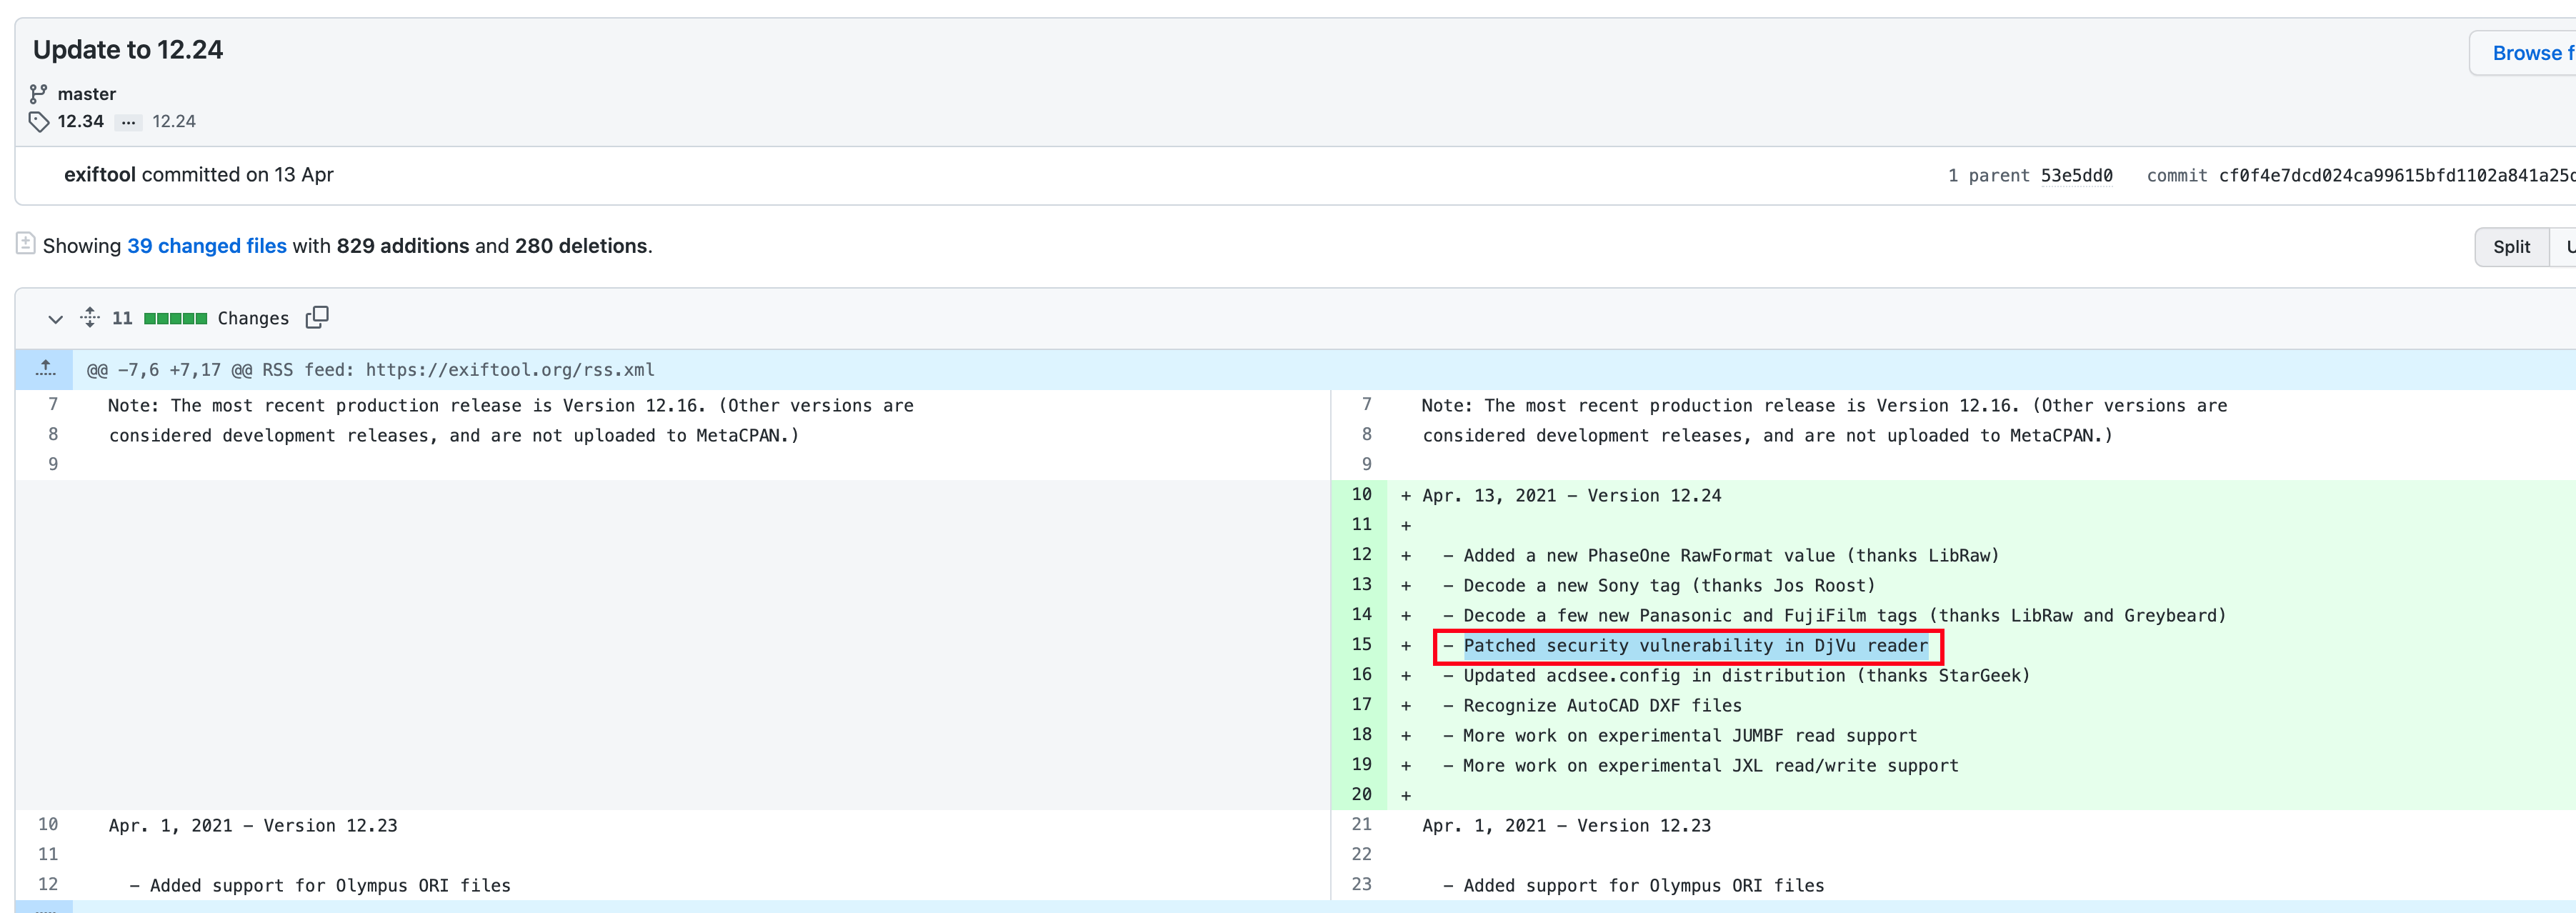
Task: Click the expand all lines icon
Action: click(90, 318)
